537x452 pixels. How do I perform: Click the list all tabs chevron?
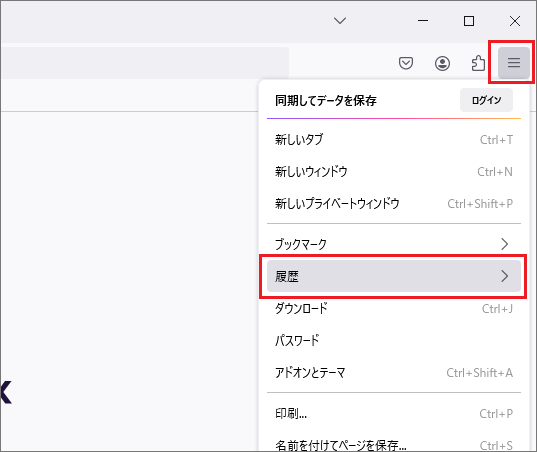pos(340,21)
